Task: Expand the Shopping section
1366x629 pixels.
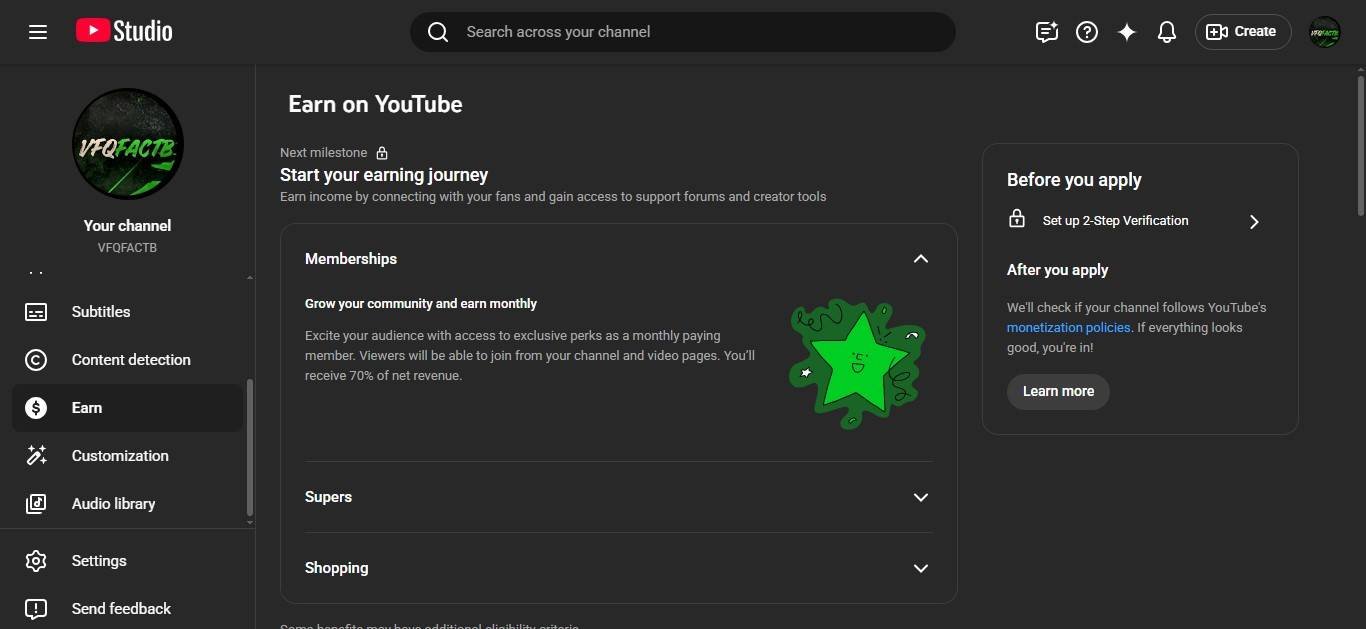Action: coord(920,568)
